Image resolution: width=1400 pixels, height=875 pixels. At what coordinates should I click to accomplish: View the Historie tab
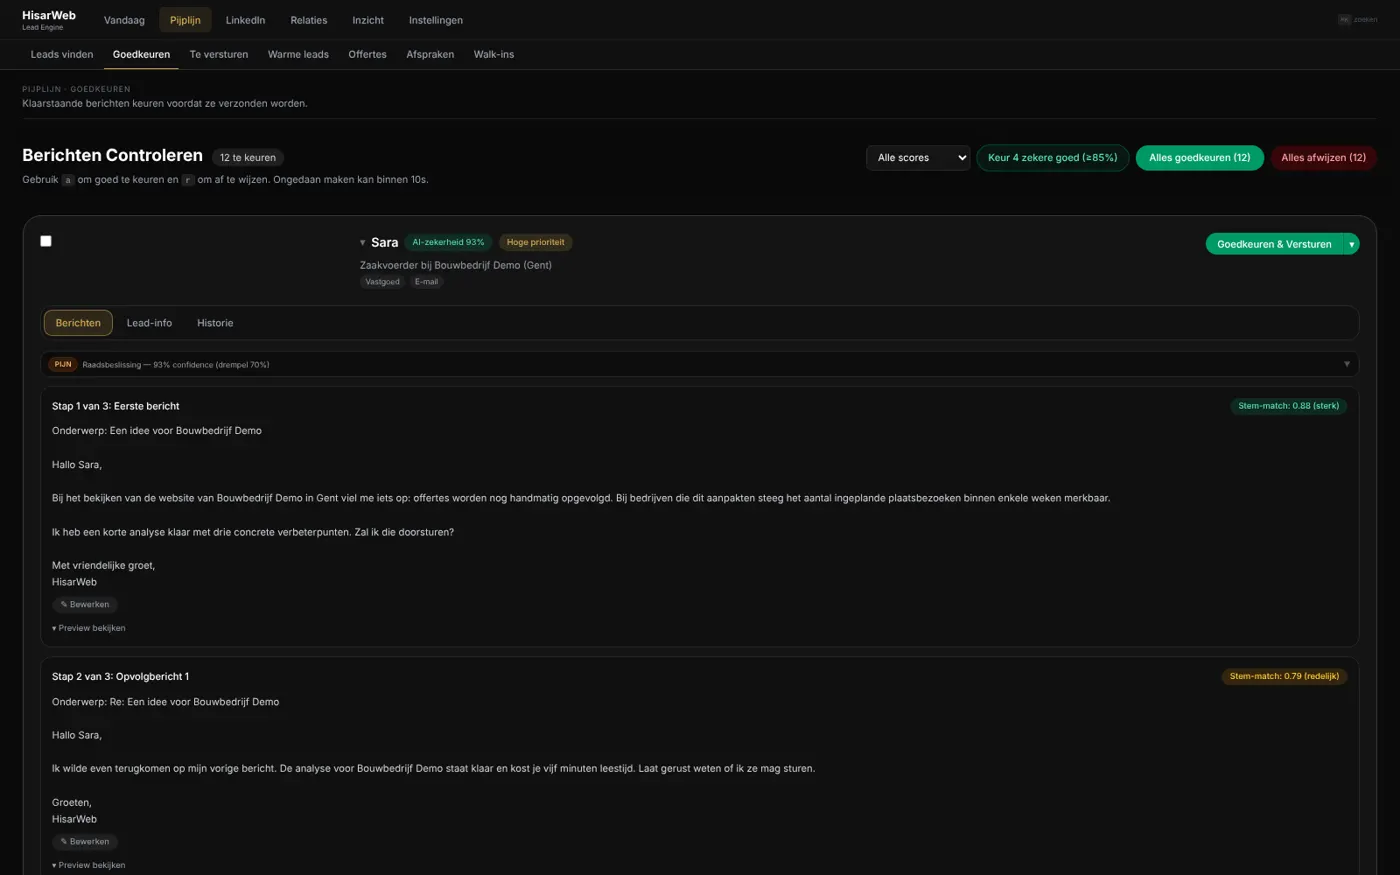click(x=215, y=323)
